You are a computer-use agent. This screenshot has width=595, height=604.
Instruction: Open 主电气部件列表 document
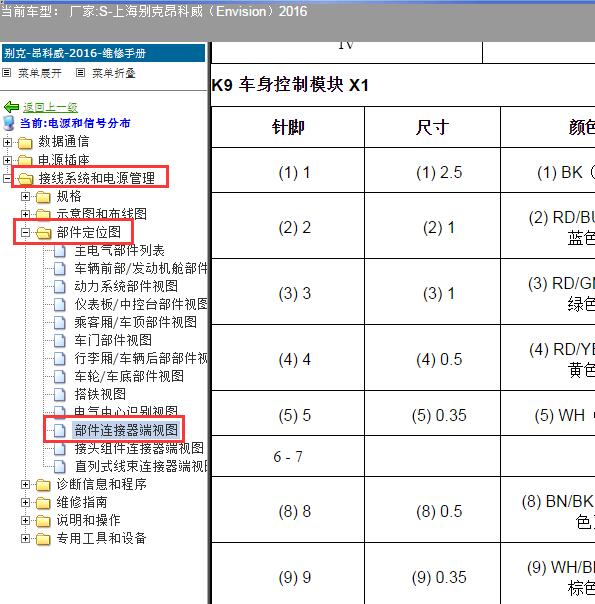(119, 251)
